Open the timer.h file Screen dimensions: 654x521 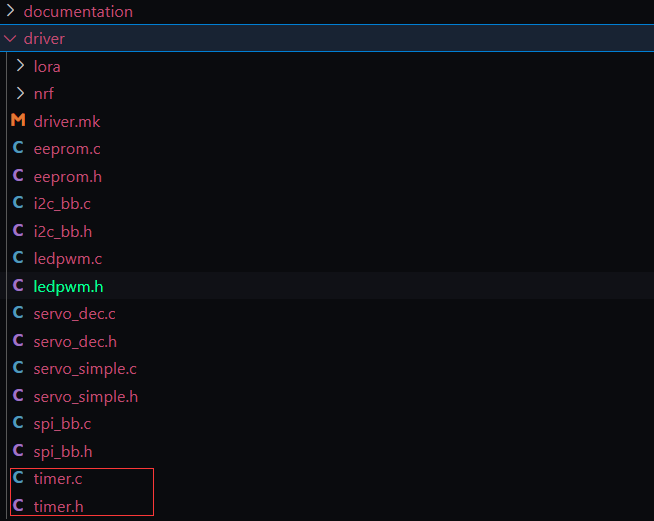(x=59, y=506)
